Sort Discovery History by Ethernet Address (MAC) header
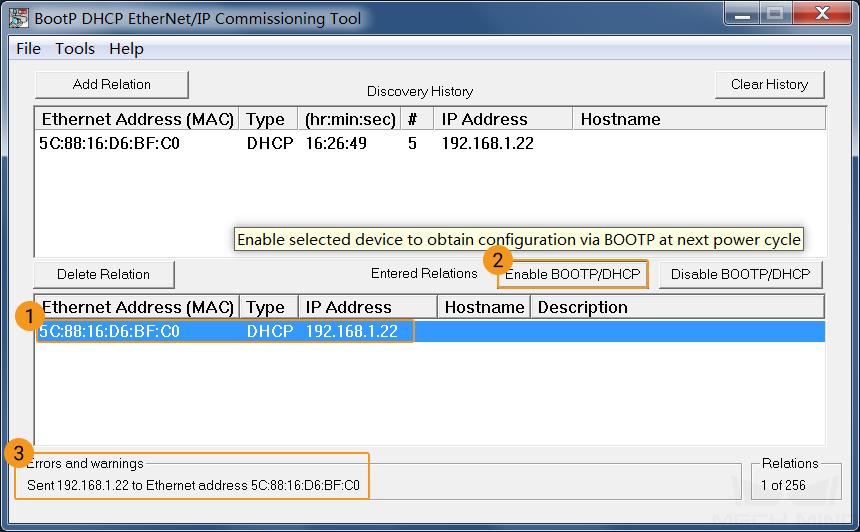 137,119
